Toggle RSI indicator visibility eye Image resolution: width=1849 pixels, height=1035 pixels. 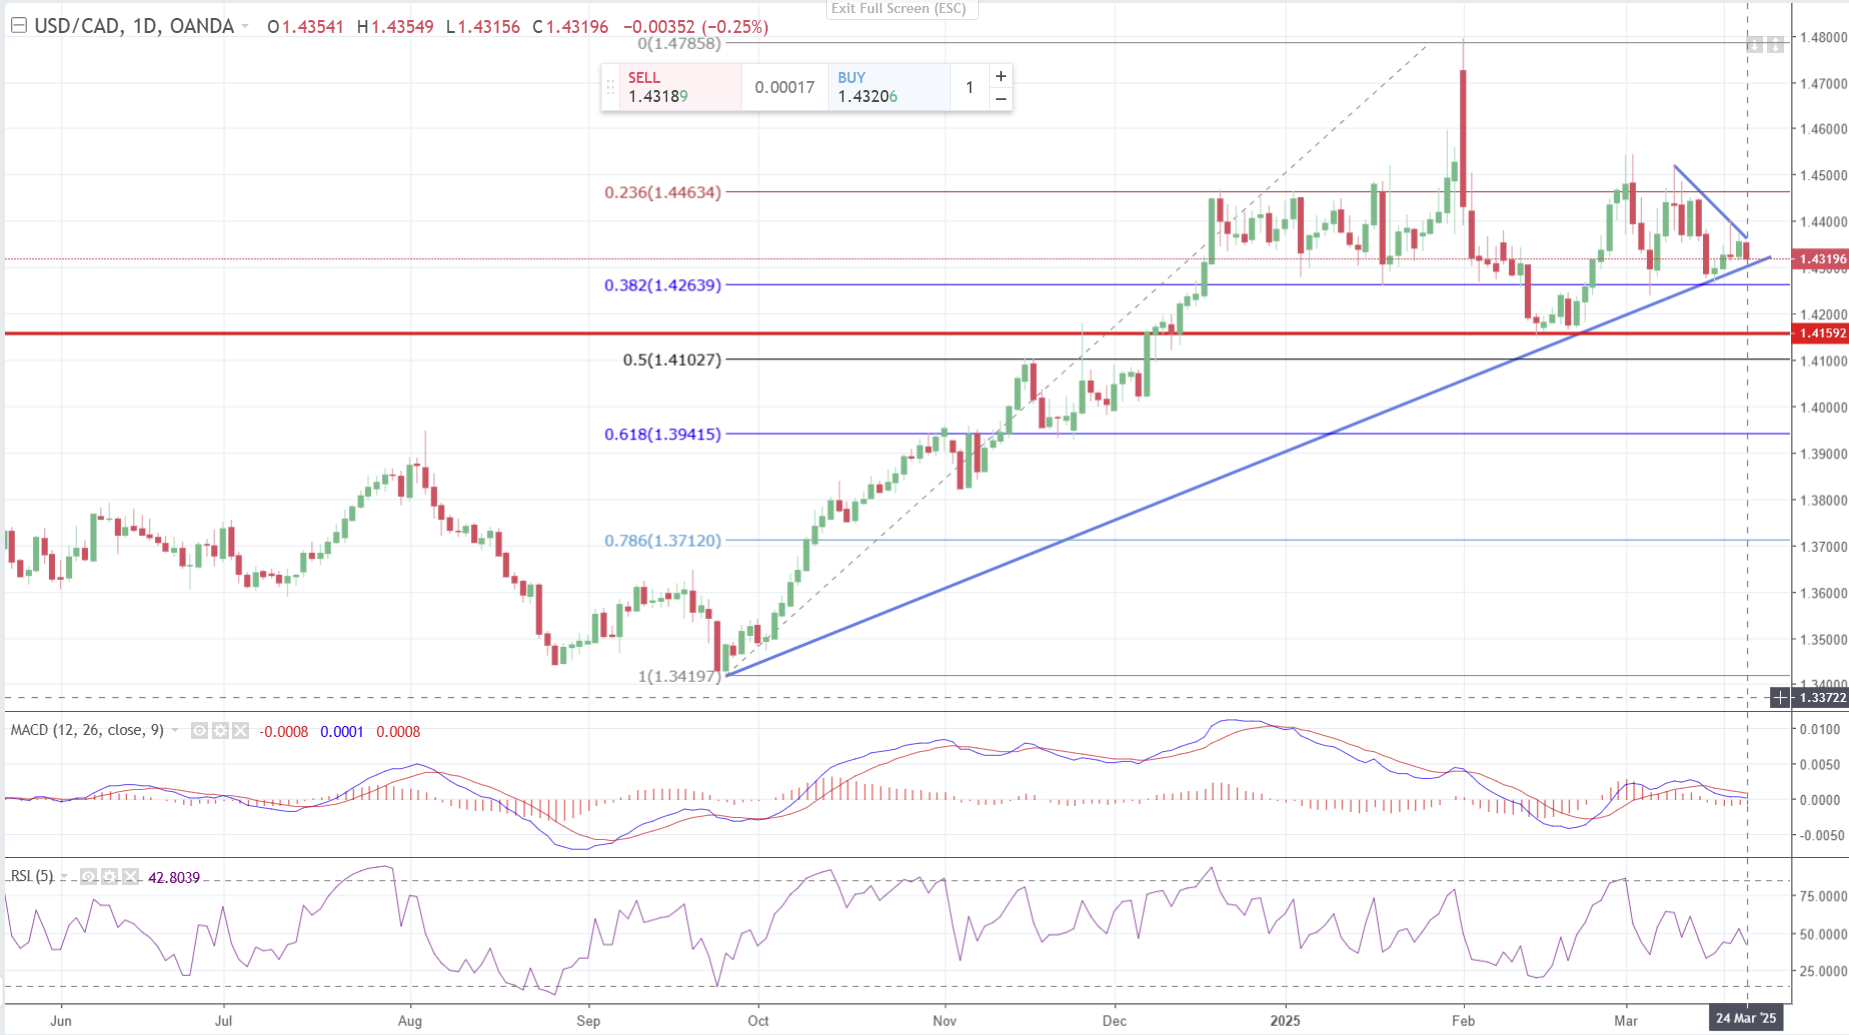click(x=89, y=877)
